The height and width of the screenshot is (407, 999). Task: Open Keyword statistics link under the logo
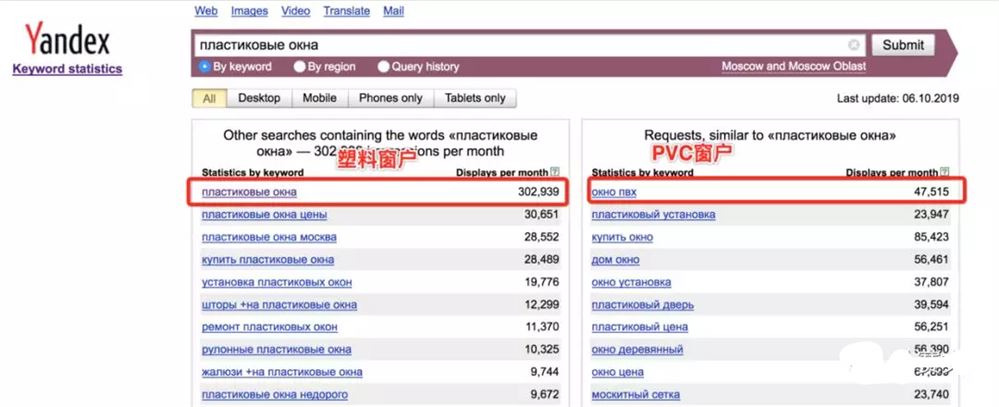click(x=67, y=69)
